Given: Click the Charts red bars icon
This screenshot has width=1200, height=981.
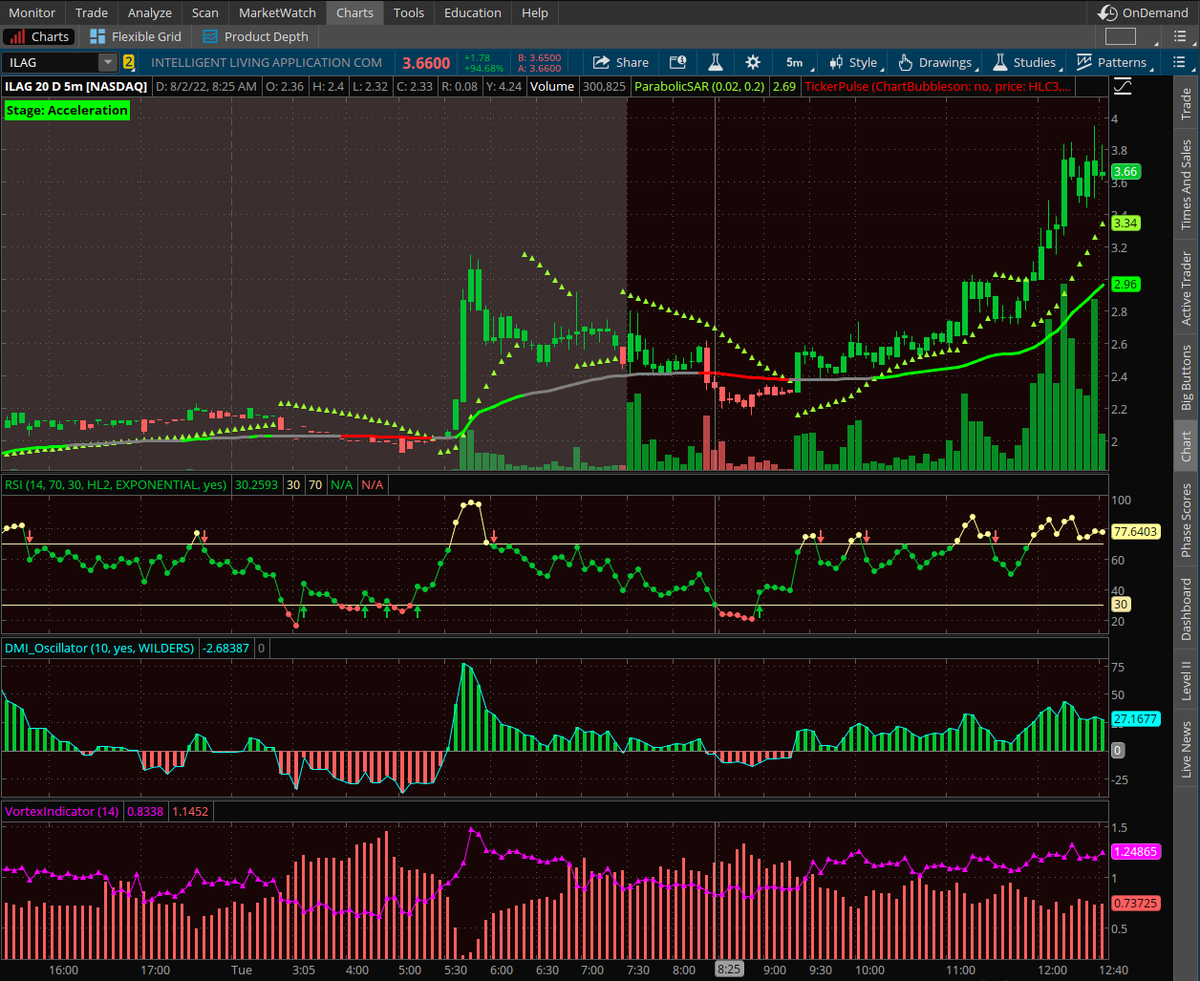Looking at the screenshot, I should tap(16, 37).
